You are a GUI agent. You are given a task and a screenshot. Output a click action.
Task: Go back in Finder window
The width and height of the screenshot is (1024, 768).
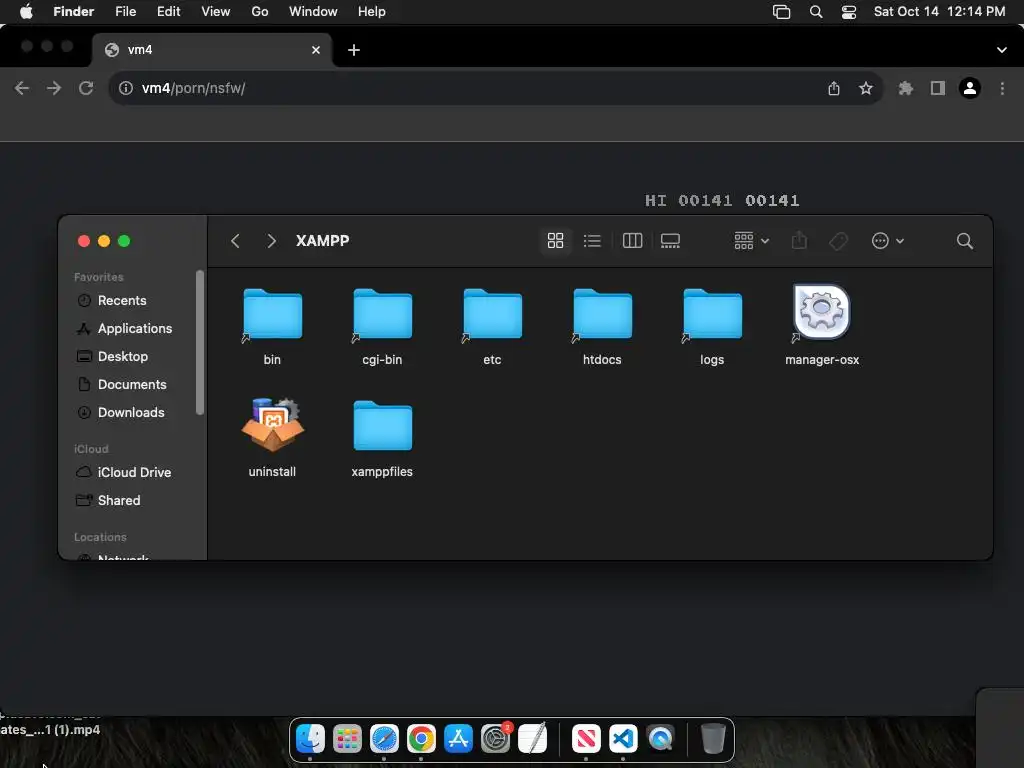pos(235,241)
